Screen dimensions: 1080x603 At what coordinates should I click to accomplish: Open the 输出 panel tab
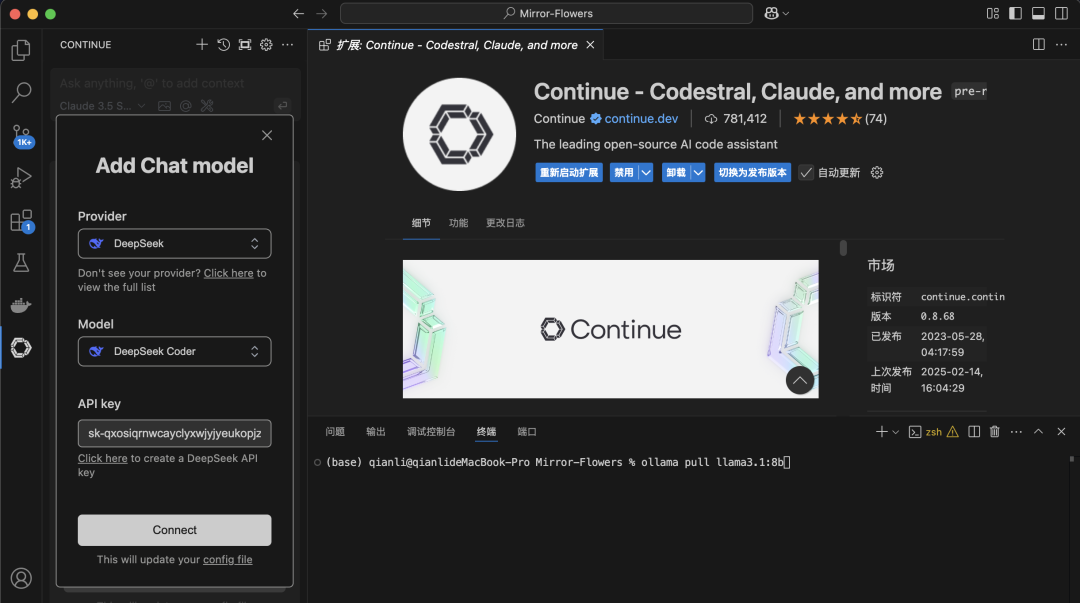point(375,431)
